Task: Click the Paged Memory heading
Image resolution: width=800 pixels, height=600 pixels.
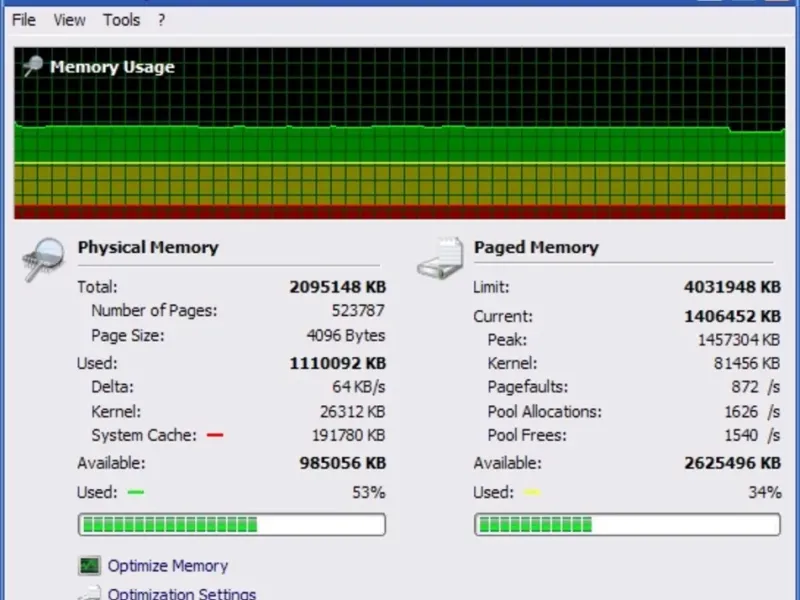Action: (x=536, y=247)
